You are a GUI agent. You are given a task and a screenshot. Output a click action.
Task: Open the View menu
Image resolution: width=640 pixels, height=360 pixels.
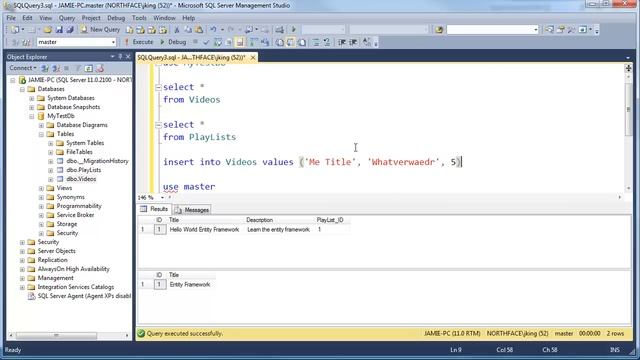45,18
